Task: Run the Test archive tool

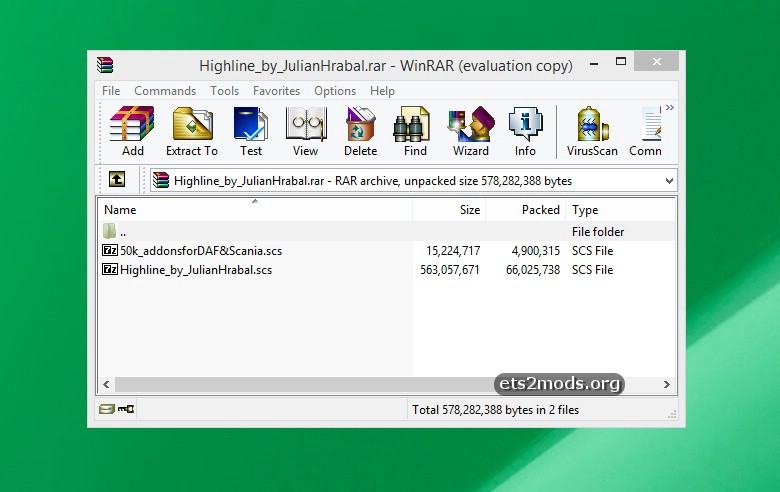Action: (x=251, y=131)
